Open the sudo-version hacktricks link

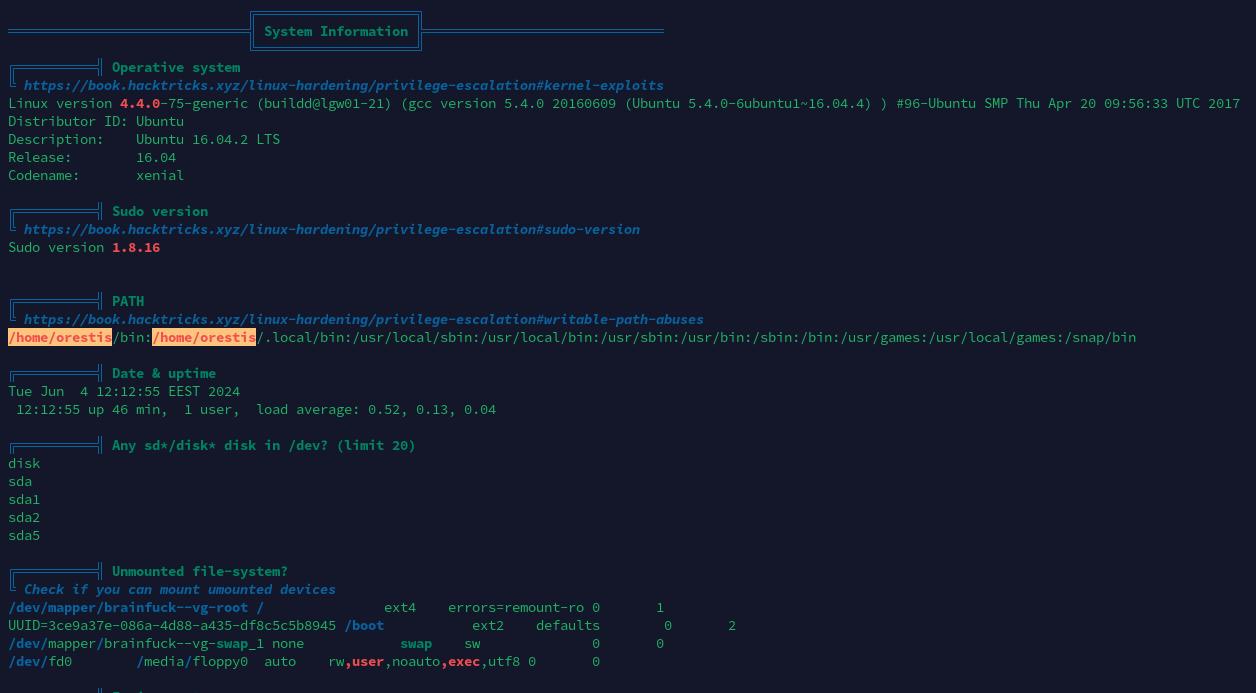pos(332,229)
